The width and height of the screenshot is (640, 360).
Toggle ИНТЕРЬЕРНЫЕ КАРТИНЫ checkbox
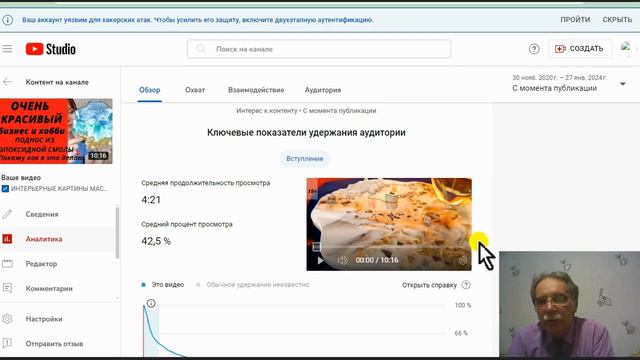5,189
